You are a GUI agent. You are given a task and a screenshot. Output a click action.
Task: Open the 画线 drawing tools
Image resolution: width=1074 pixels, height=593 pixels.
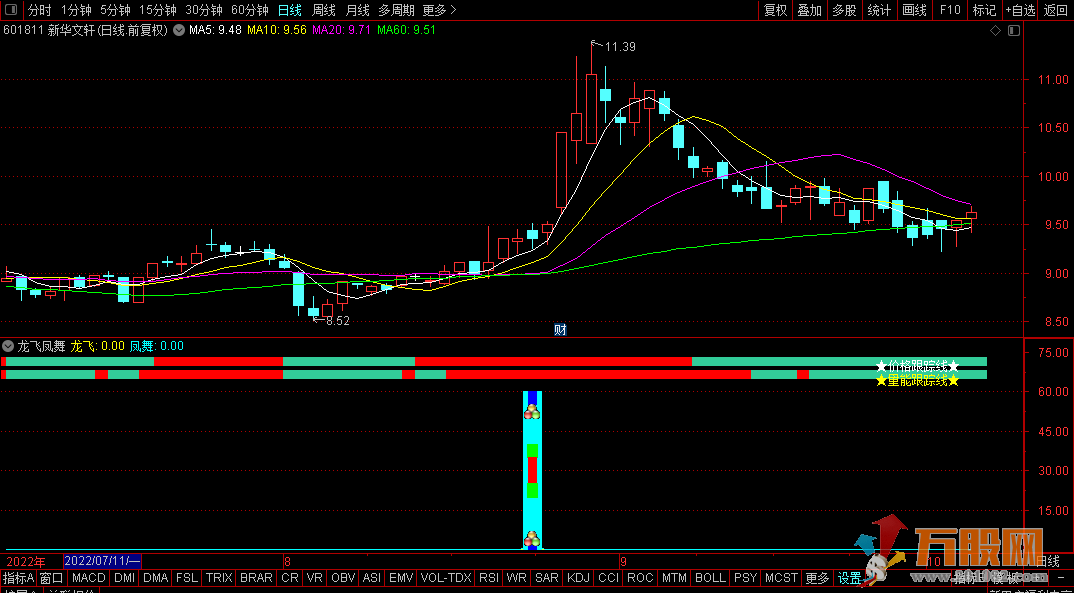coord(914,10)
